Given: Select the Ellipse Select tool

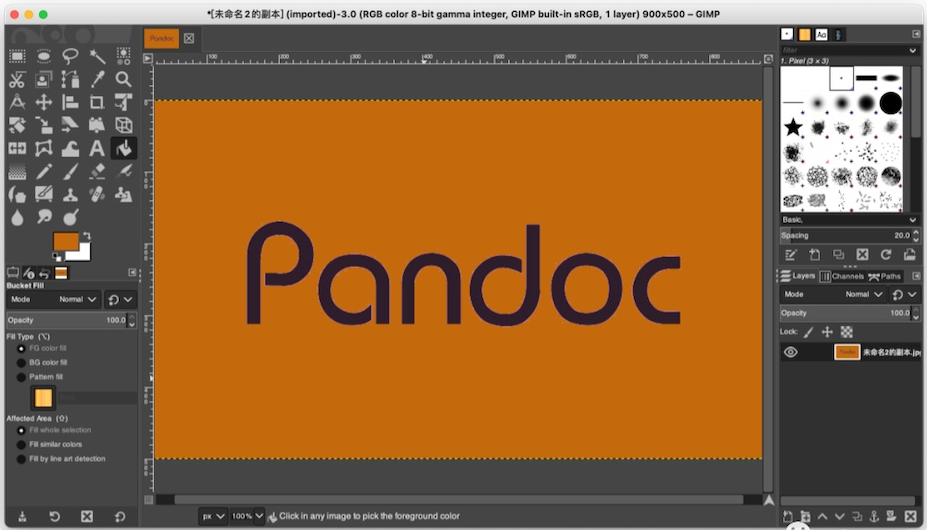Looking at the screenshot, I should click(x=44, y=56).
